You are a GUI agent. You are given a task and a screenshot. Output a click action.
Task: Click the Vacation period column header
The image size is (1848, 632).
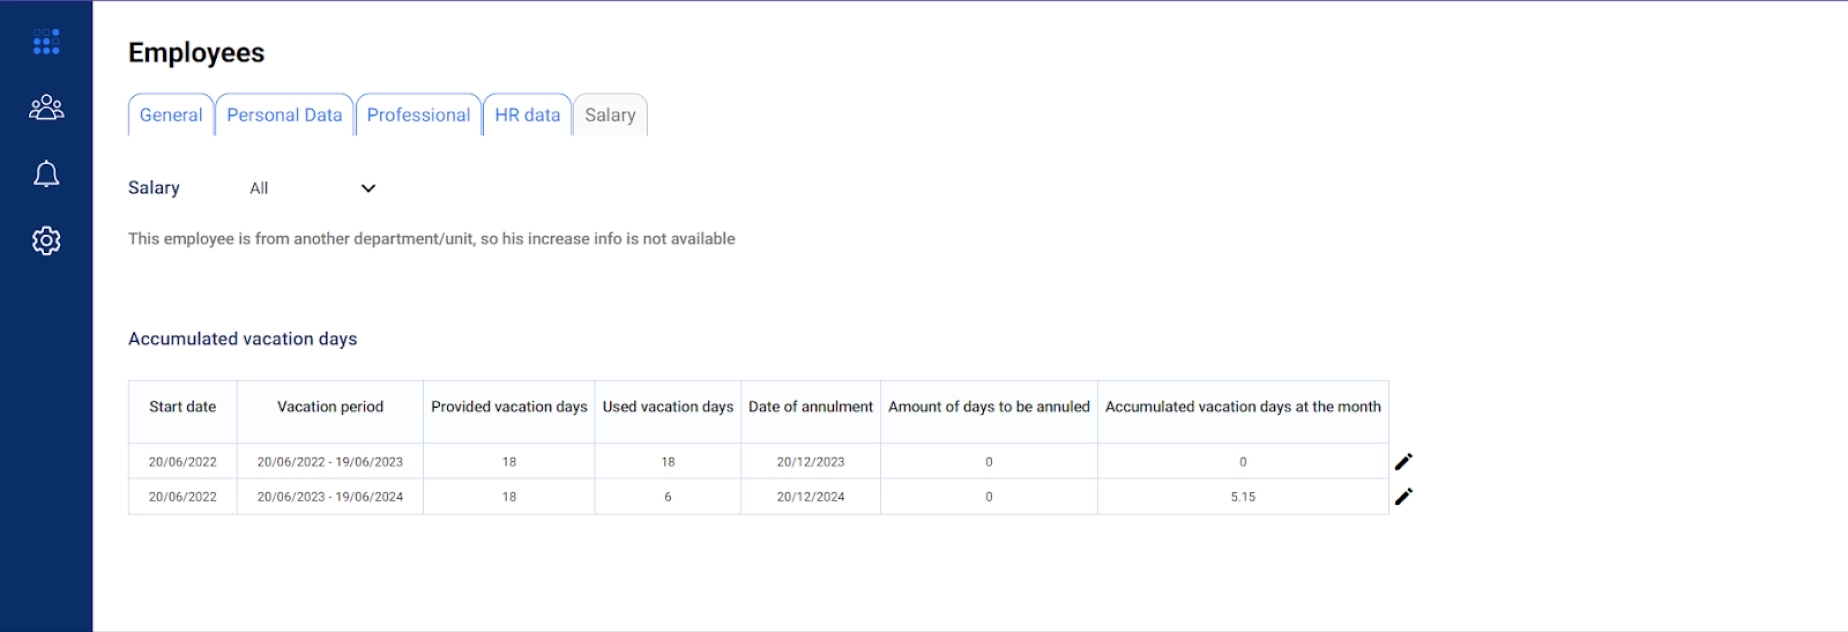[x=330, y=407]
